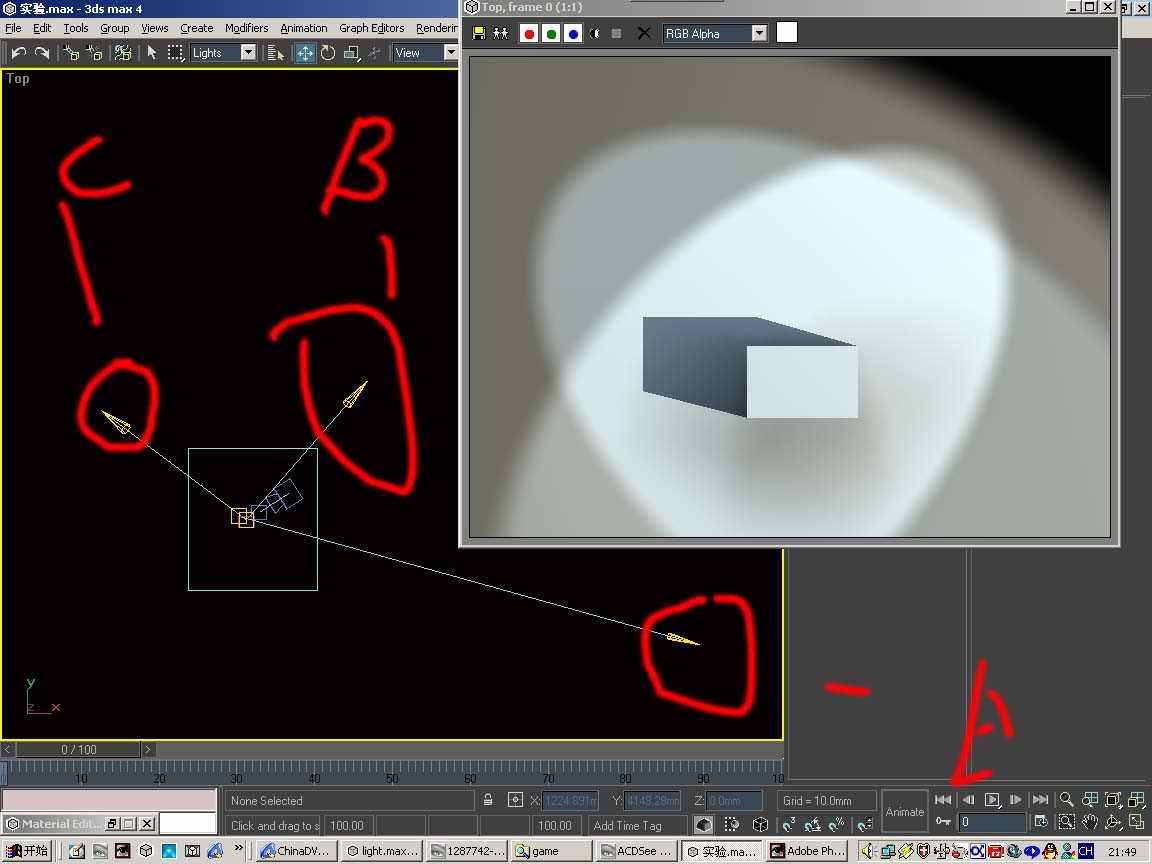Activate Bind to Space Warp tool
Screen dimensions: 1152x864
point(123,53)
